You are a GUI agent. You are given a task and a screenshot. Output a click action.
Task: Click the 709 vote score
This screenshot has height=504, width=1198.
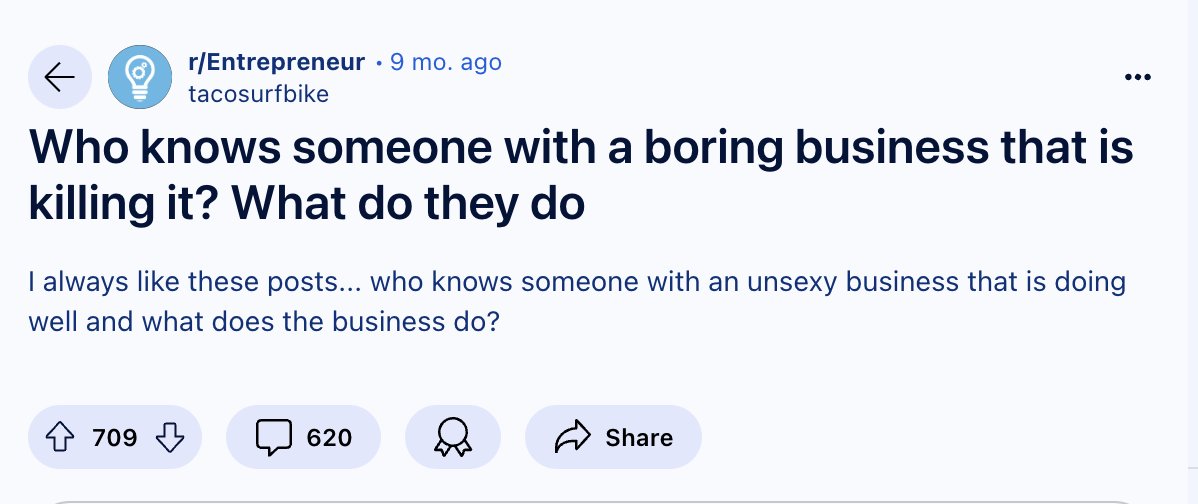coord(114,437)
